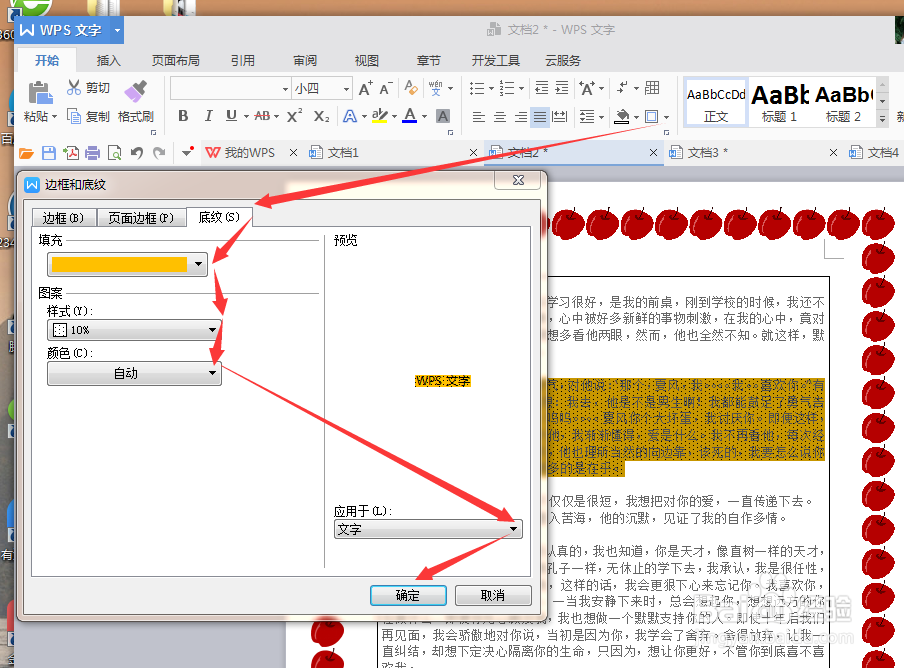Toggle justified paragraph alignment
904x668 pixels.
click(539, 117)
